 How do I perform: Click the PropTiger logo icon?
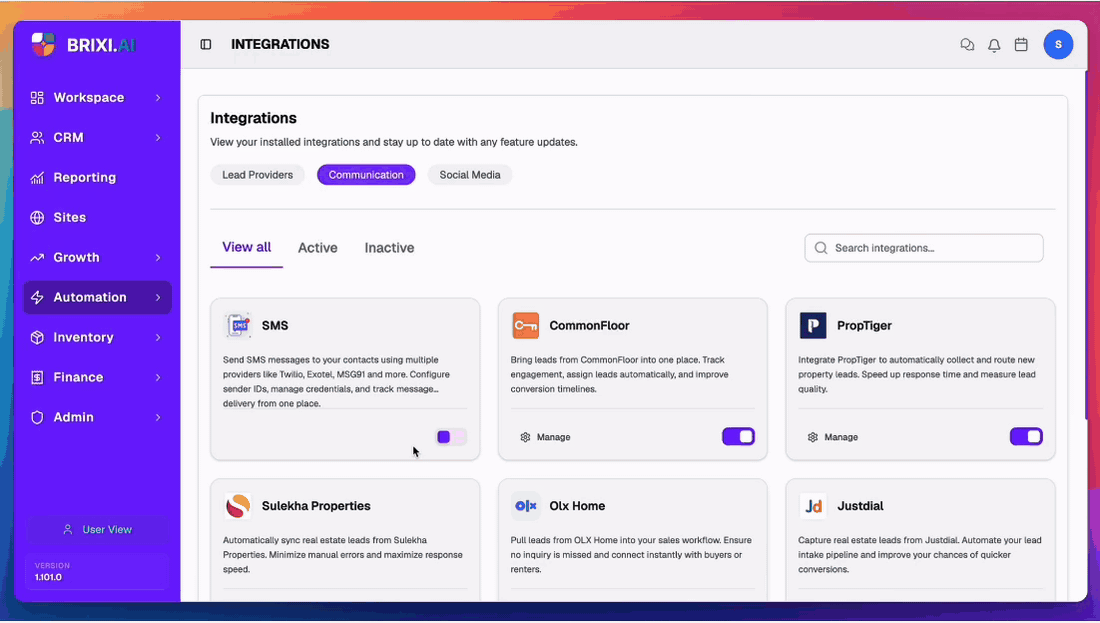click(813, 326)
